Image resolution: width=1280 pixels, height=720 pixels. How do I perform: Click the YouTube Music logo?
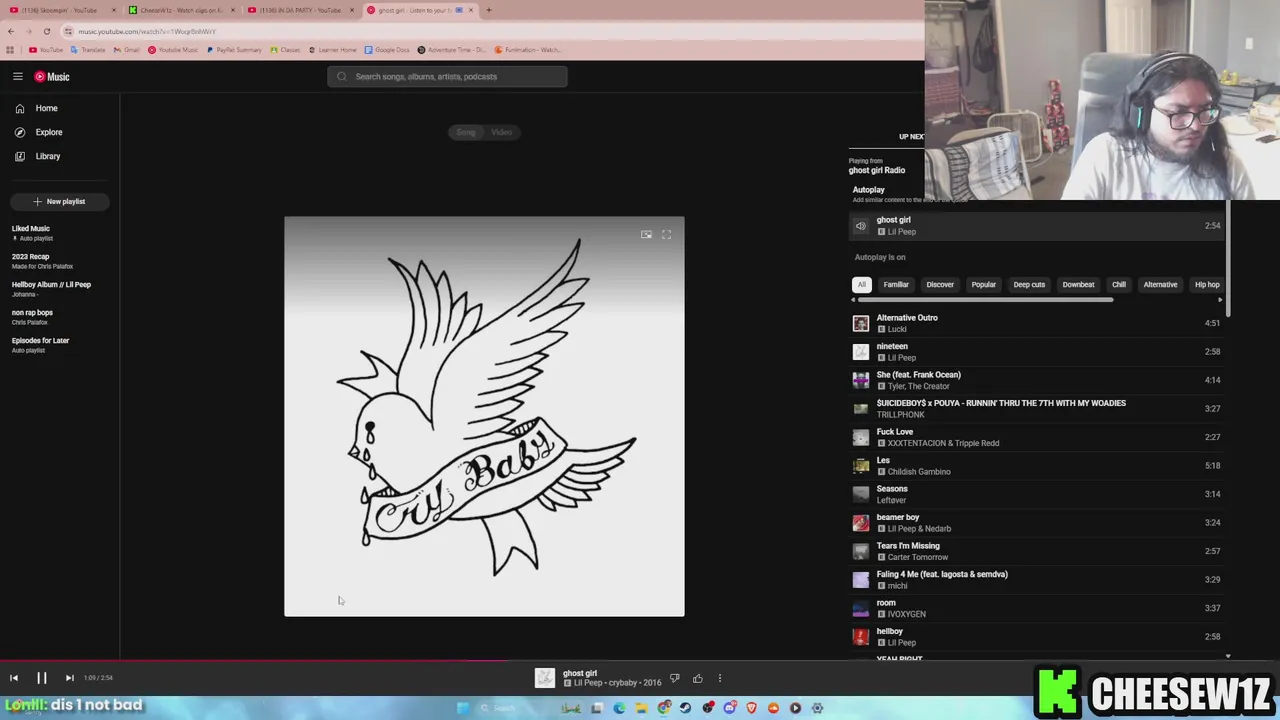click(52, 76)
